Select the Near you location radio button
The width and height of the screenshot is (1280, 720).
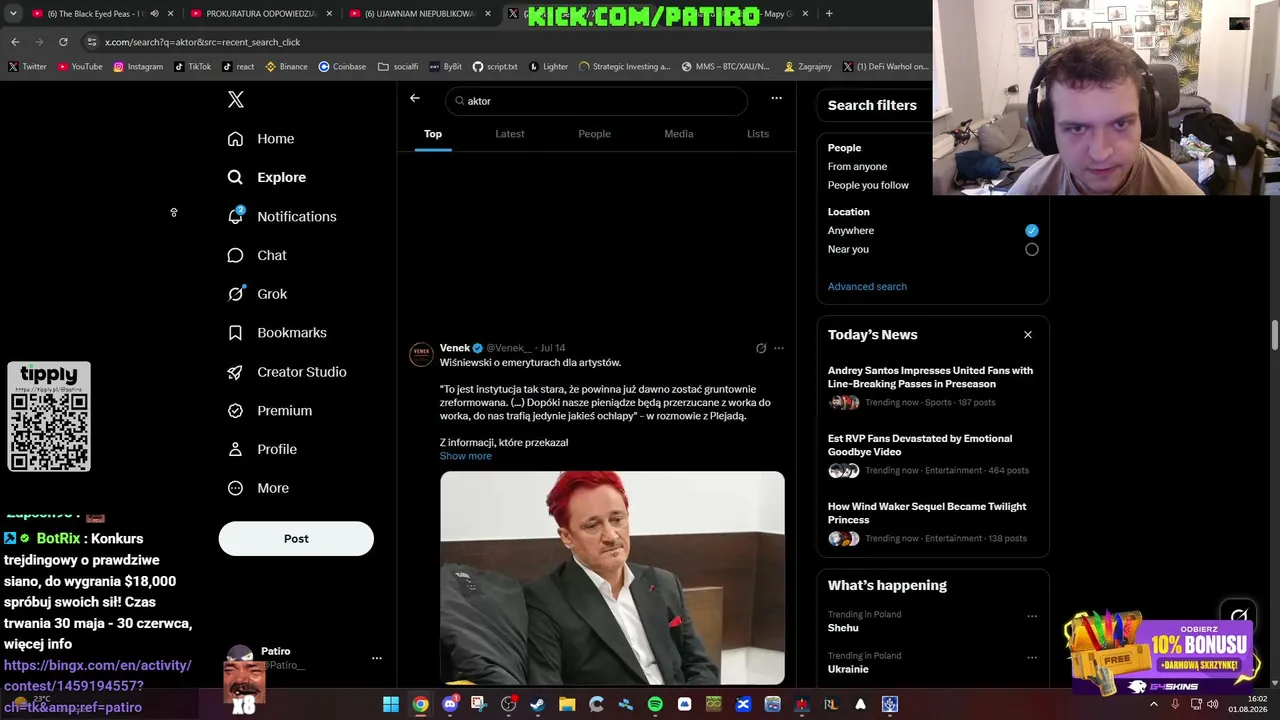point(1032,249)
